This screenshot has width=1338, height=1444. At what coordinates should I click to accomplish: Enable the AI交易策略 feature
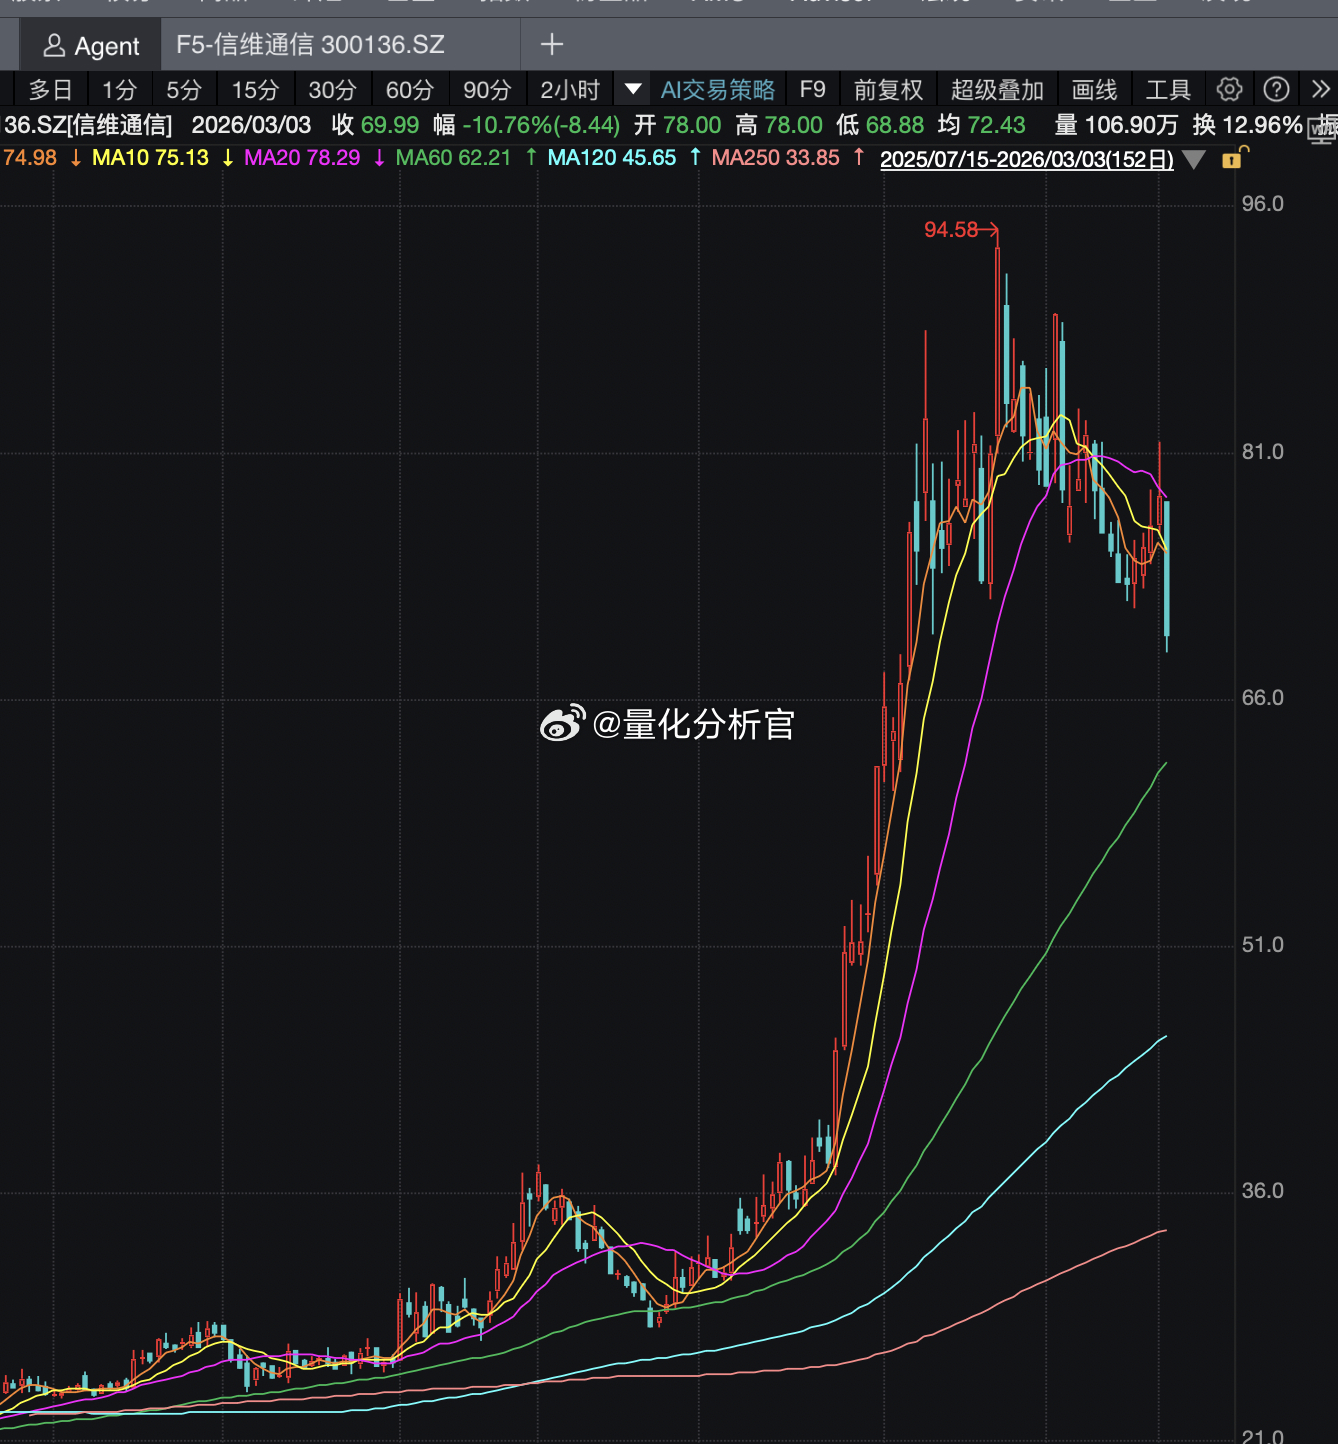pyautogui.click(x=717, y=89)
